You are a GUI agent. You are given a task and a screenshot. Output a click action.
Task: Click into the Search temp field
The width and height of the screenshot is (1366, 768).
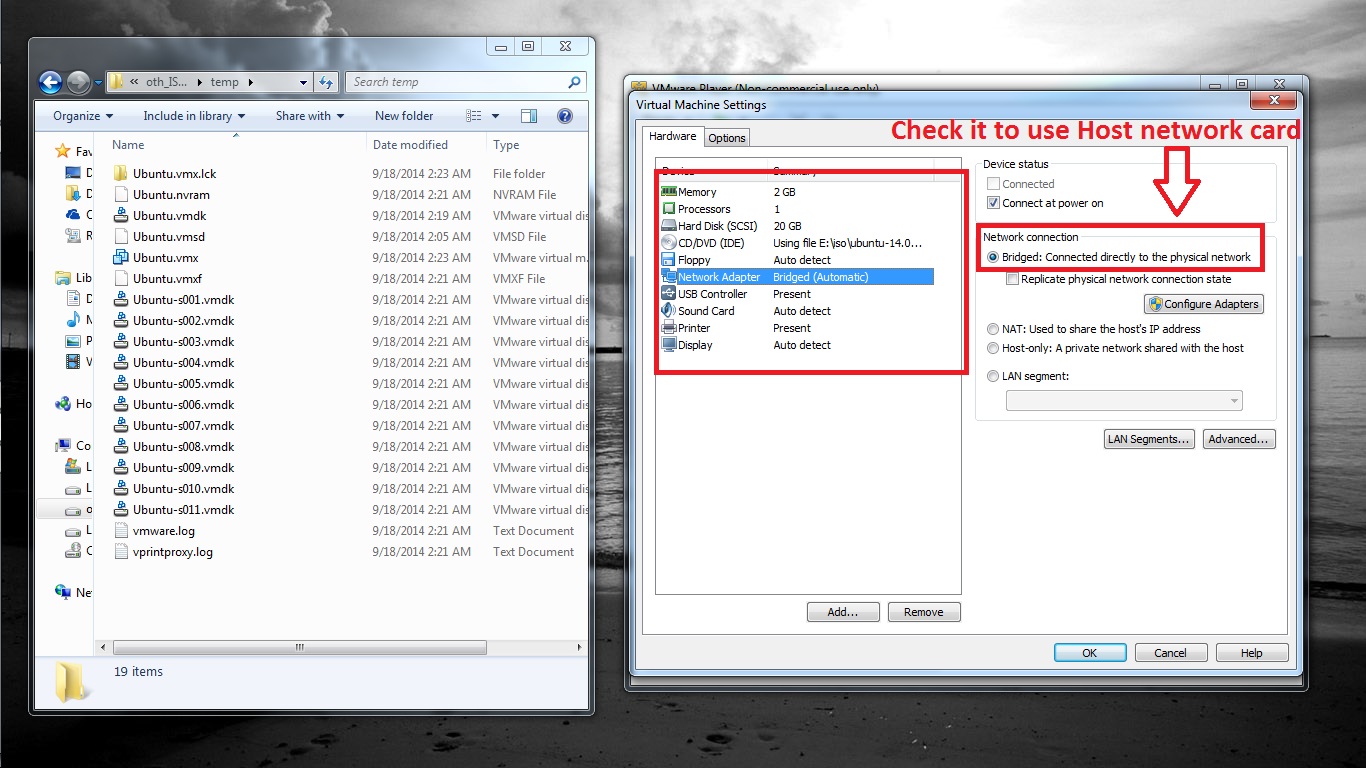(456, 82)
